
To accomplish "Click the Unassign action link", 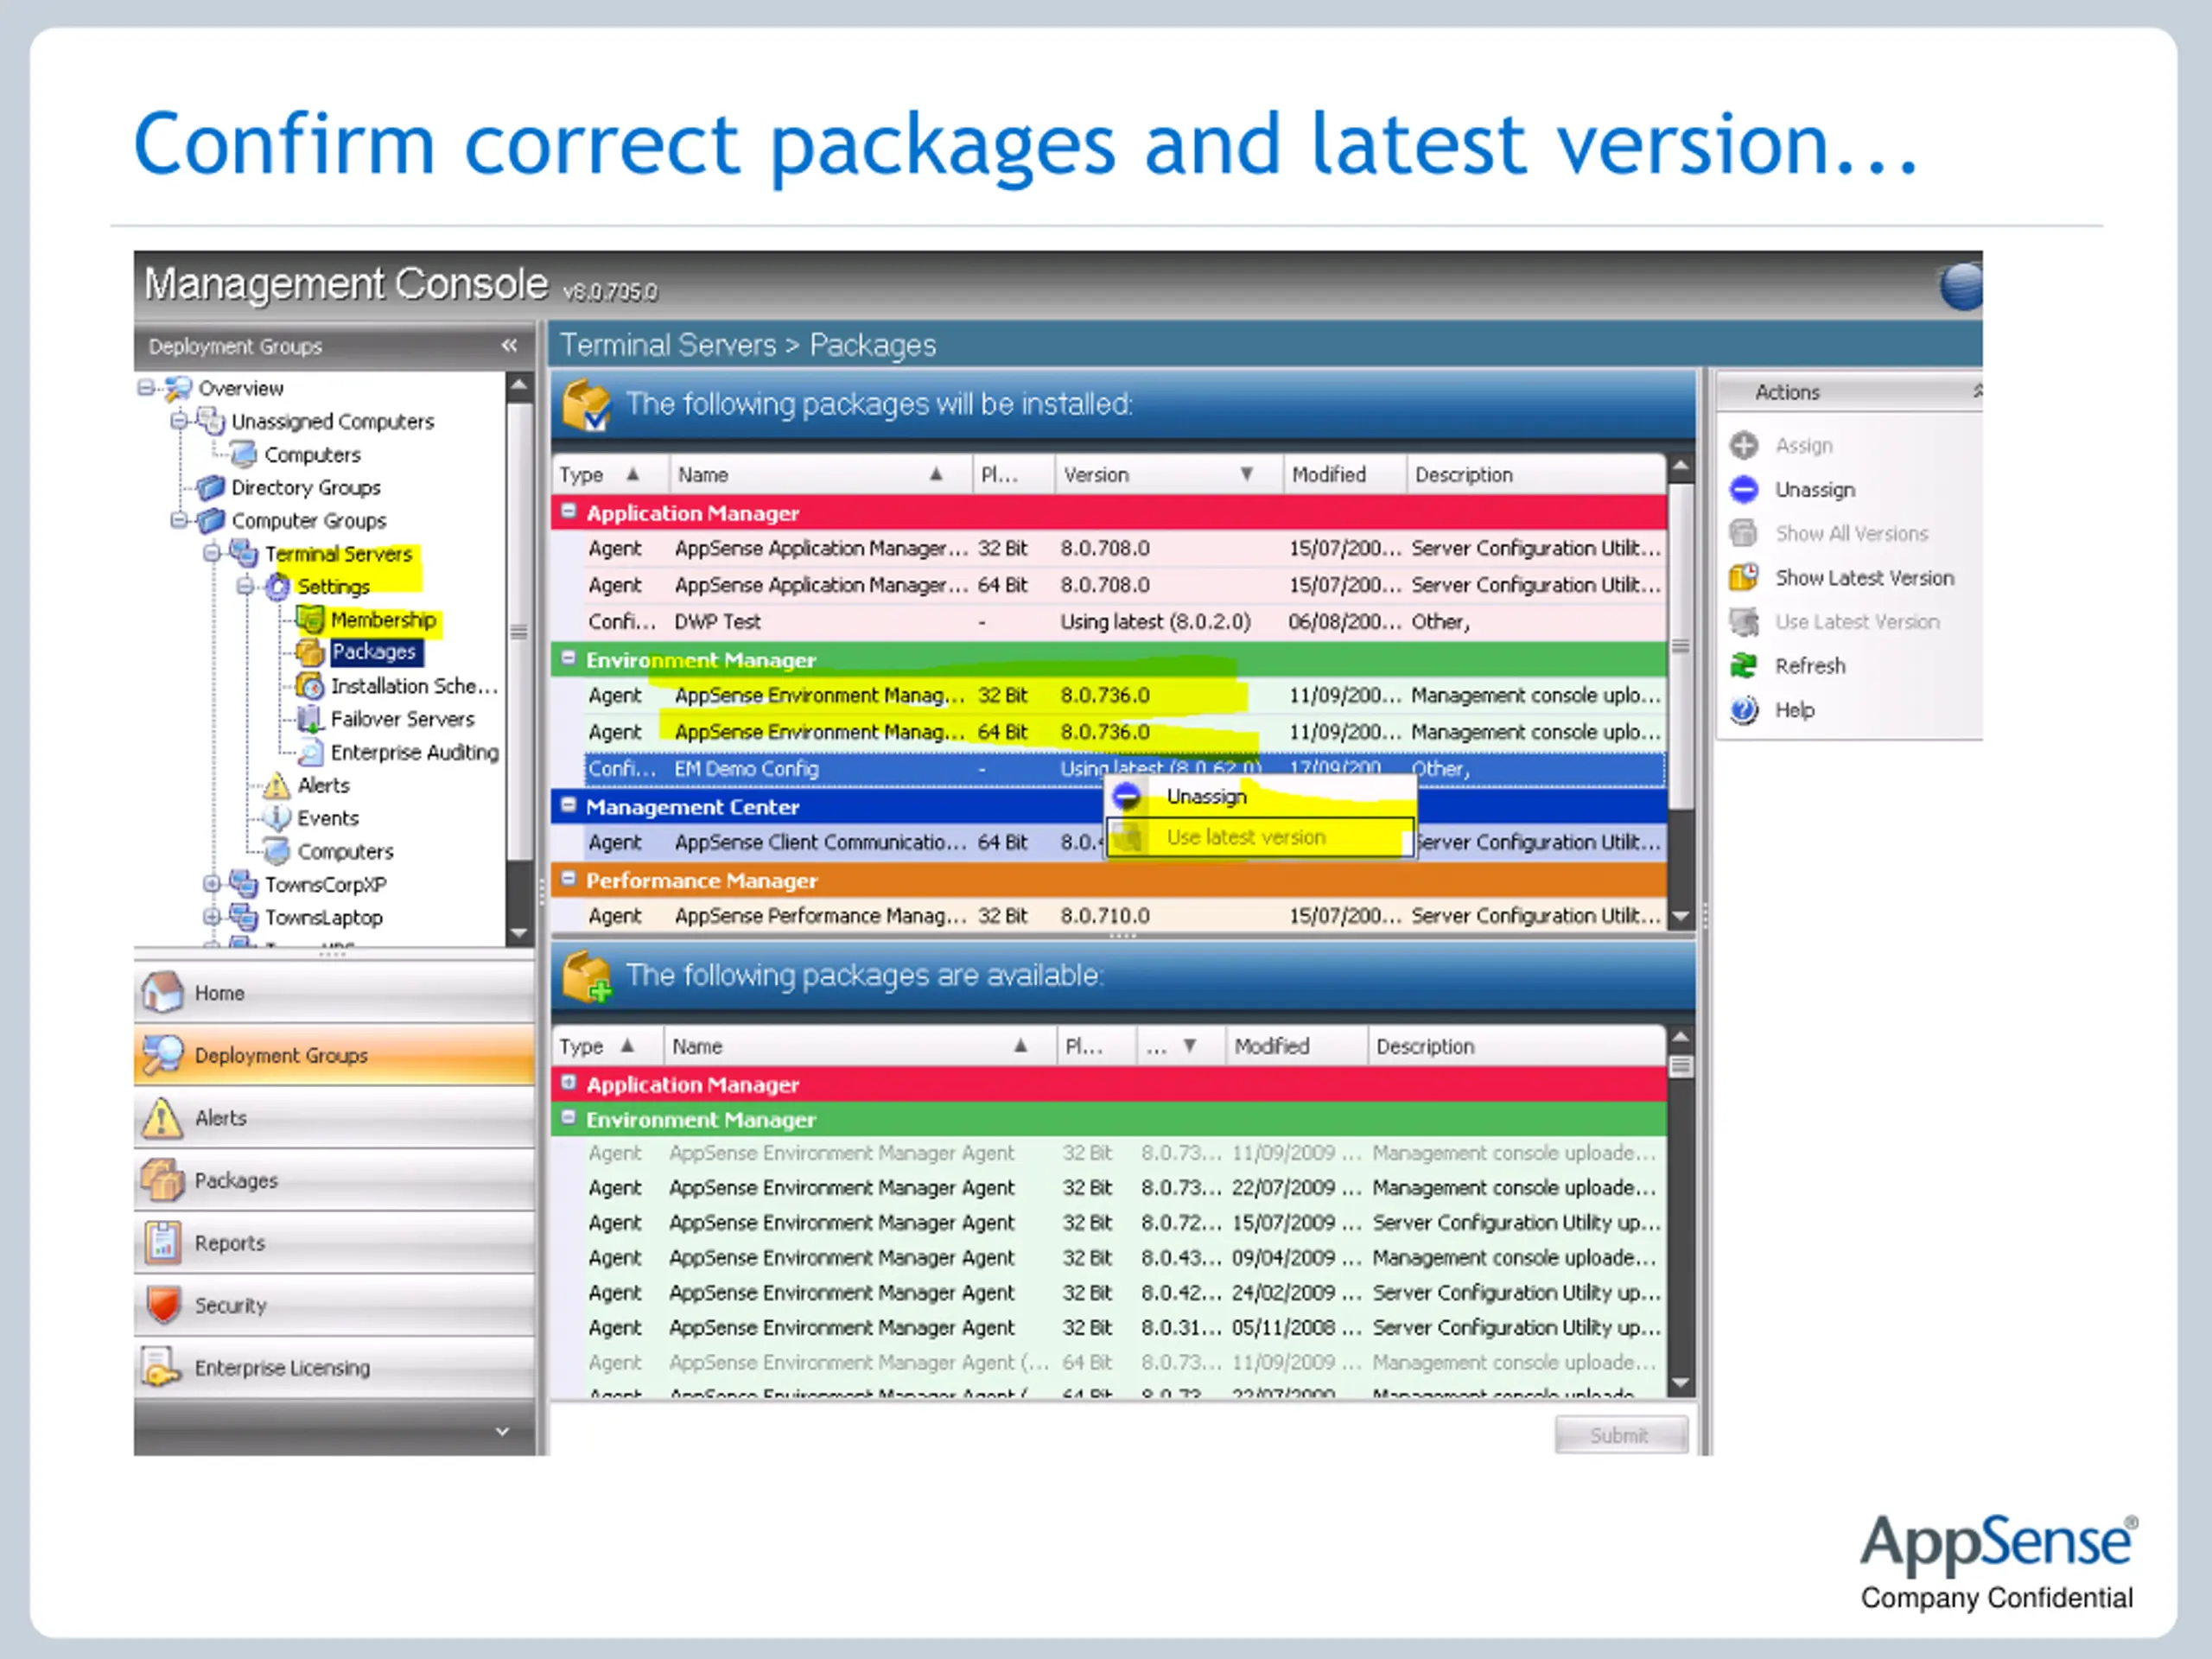I will click(x=1815, y=490).
